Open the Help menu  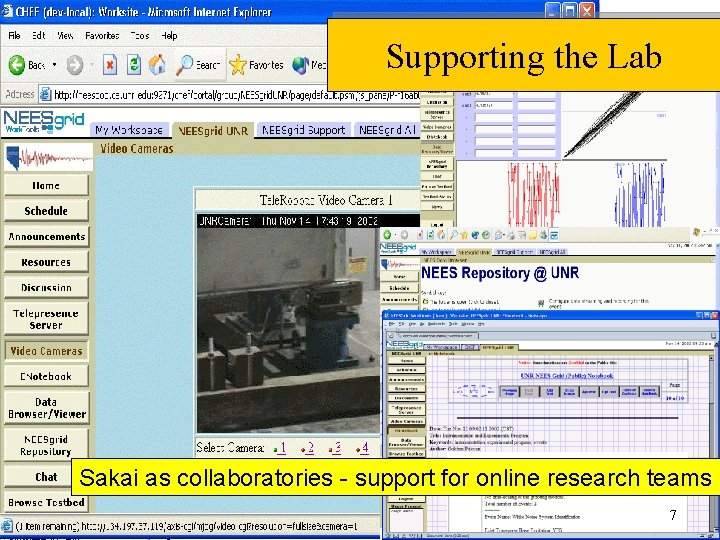[169, 36]
